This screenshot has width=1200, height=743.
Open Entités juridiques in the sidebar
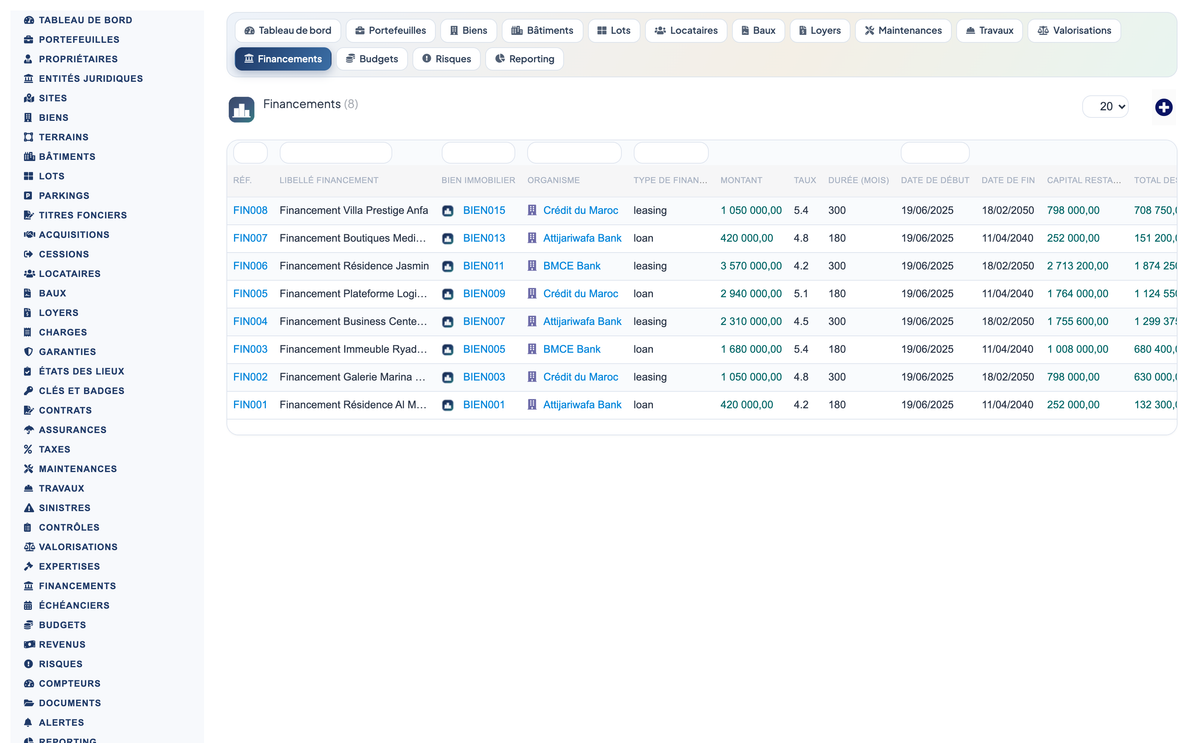[x=91, y=79]
